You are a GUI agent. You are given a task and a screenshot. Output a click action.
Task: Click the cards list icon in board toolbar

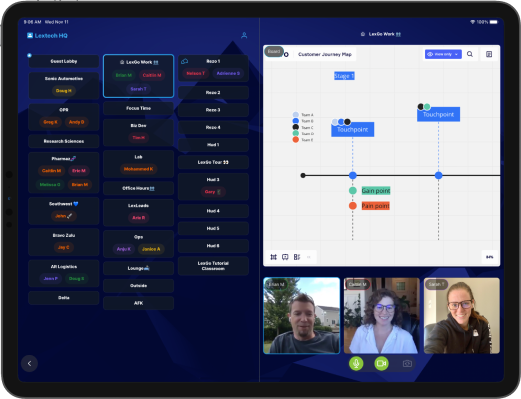297,257
